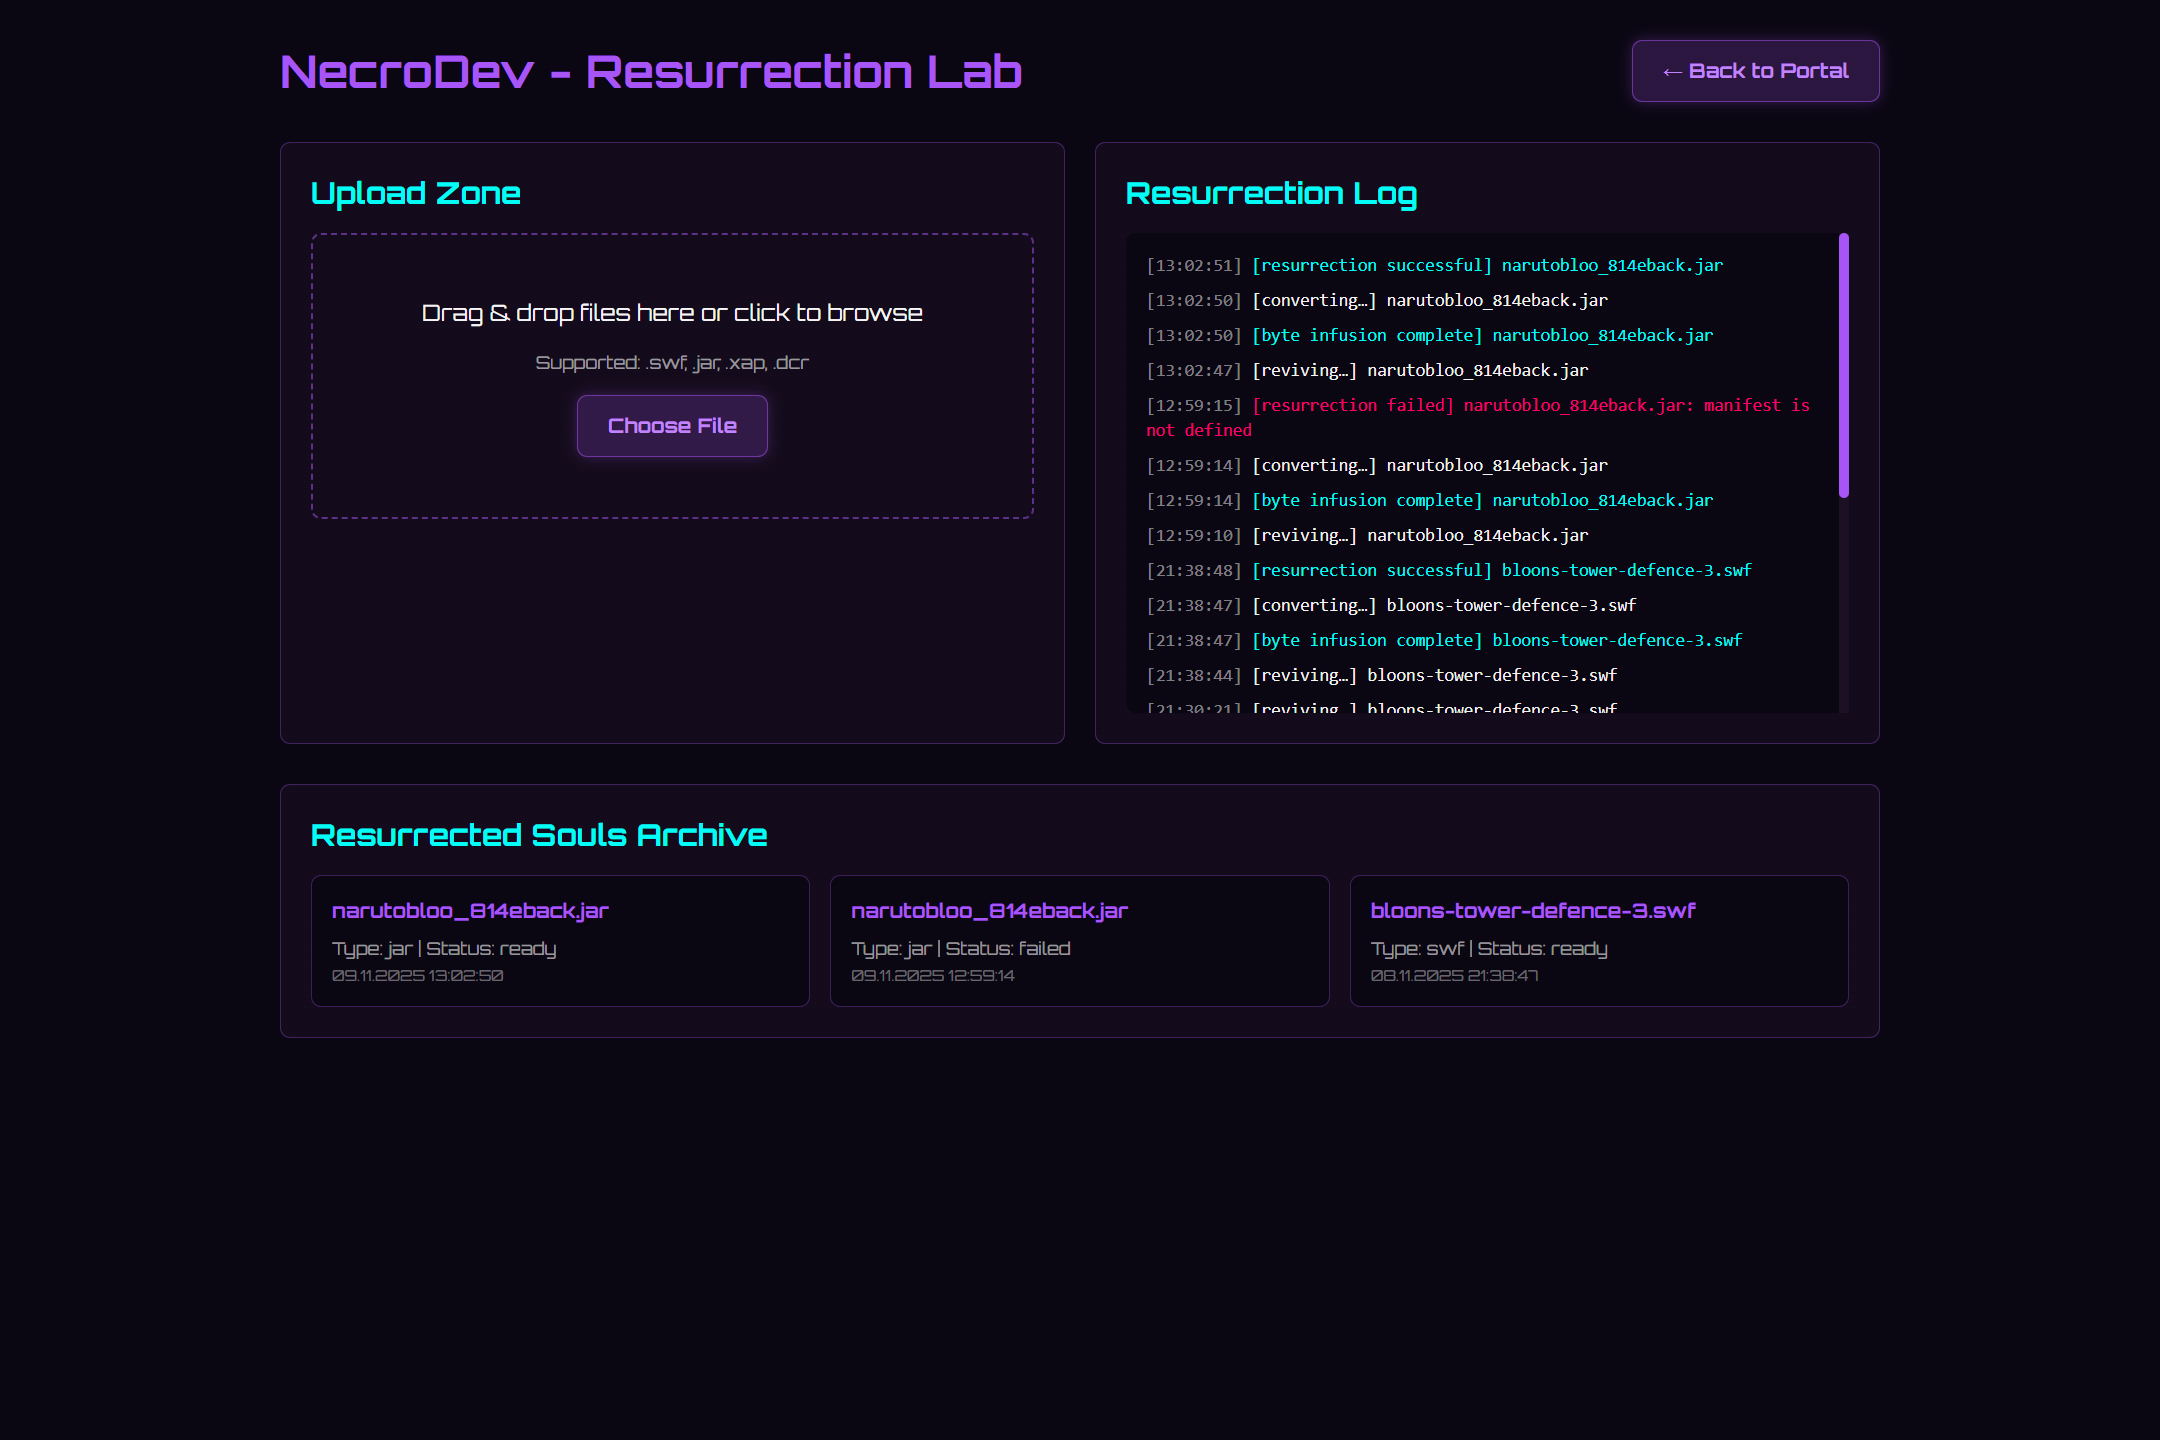Open the bloons-tower-defence-3.swf archive card

pos(1598,940)
